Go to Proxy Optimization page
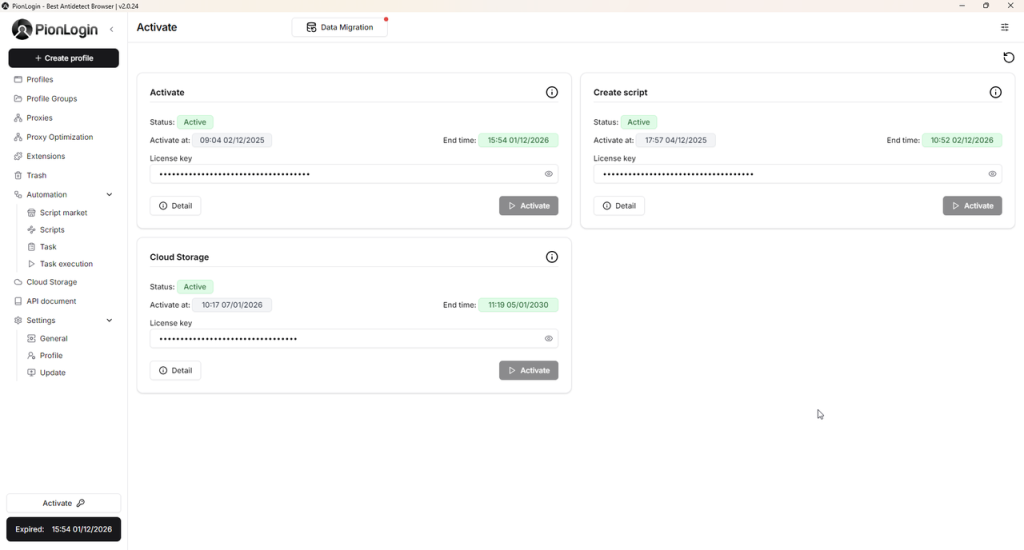Screen dimensions: 1024x550 (59, 137)
